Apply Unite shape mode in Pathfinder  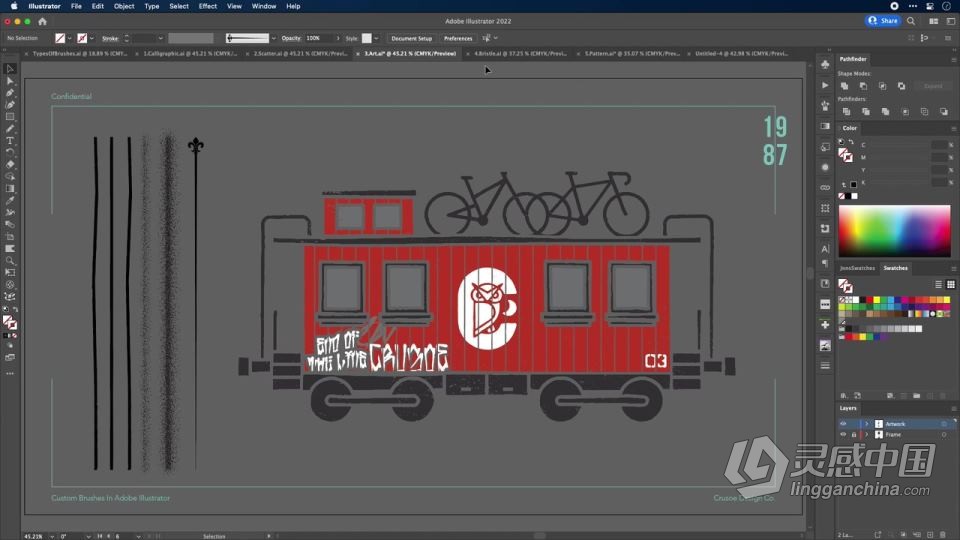(x=844, y=86)
